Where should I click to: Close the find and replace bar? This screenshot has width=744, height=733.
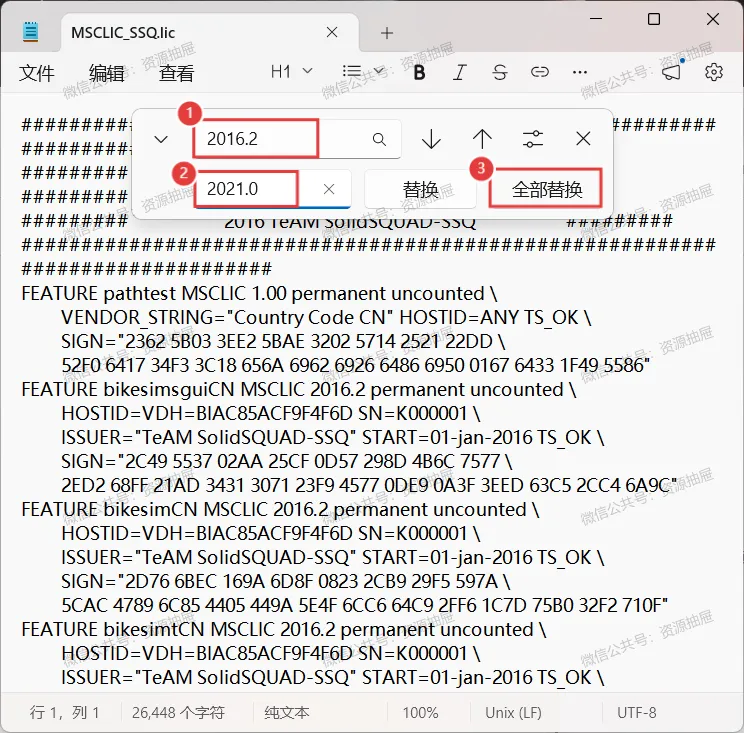583,139
